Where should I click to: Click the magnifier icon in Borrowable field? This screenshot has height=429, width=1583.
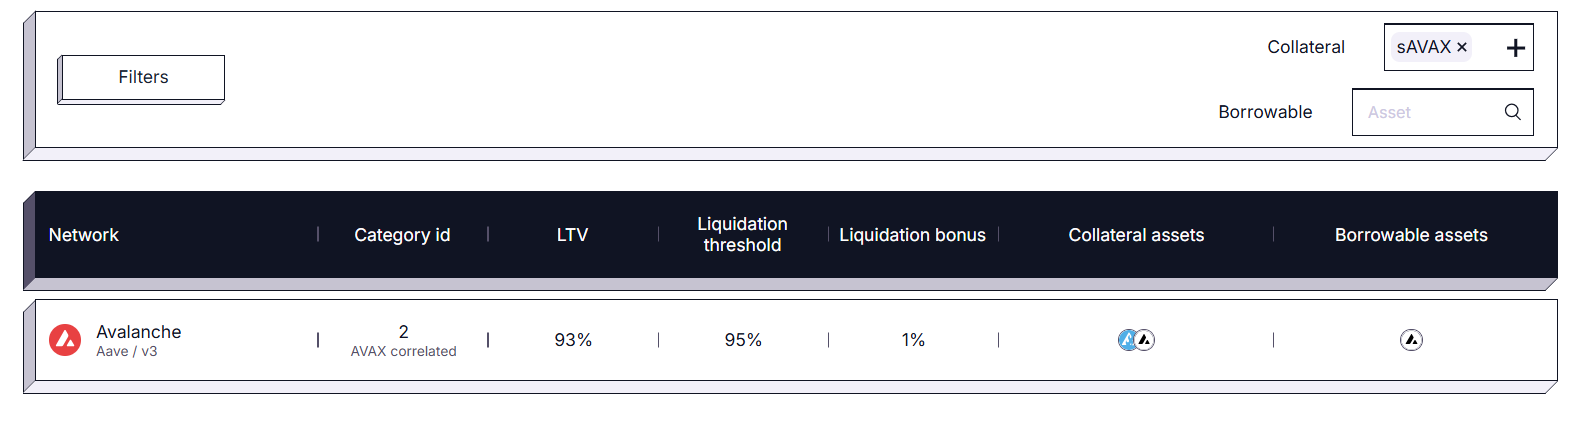coord(1512,112)
